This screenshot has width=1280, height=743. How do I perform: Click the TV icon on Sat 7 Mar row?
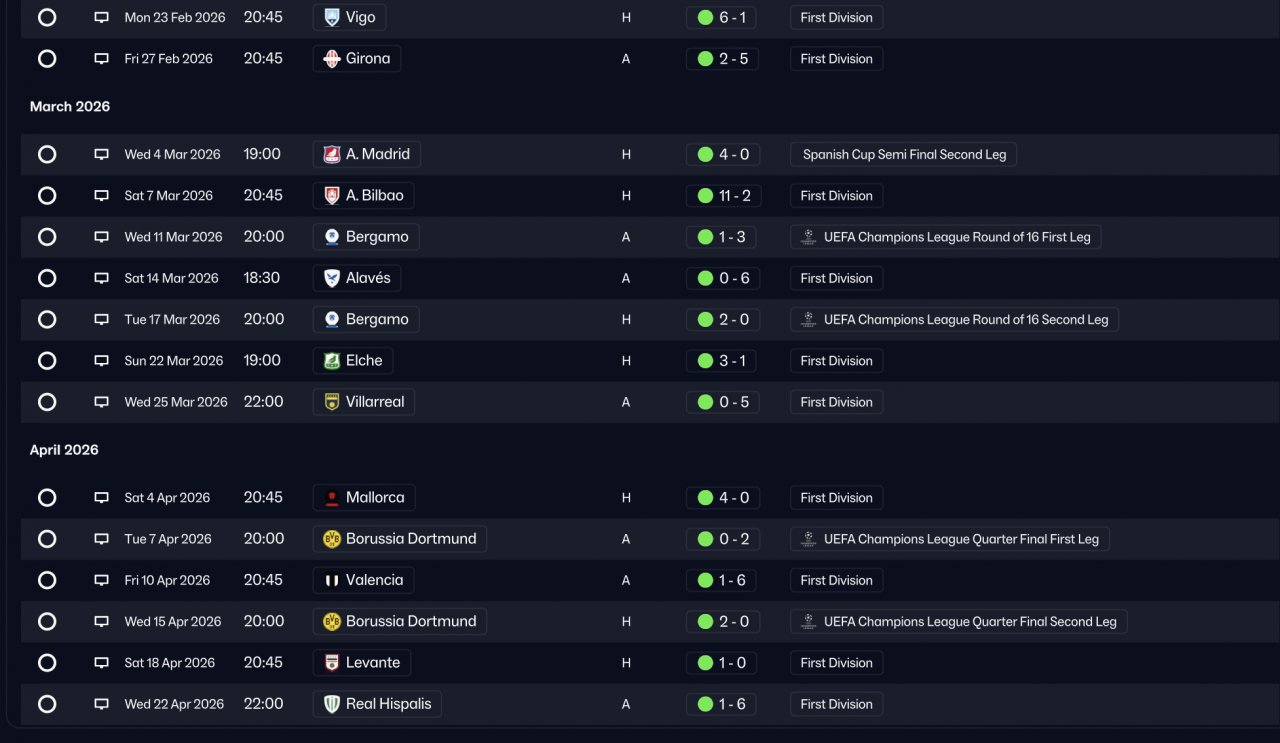(101, 196)
